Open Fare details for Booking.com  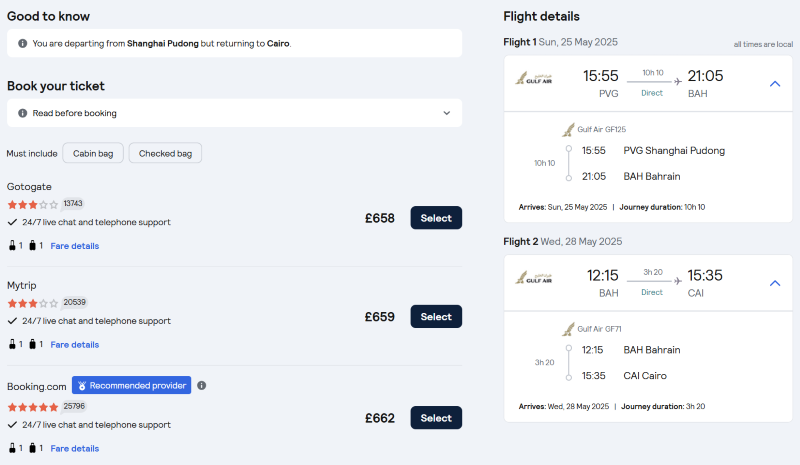coord(74,448)
